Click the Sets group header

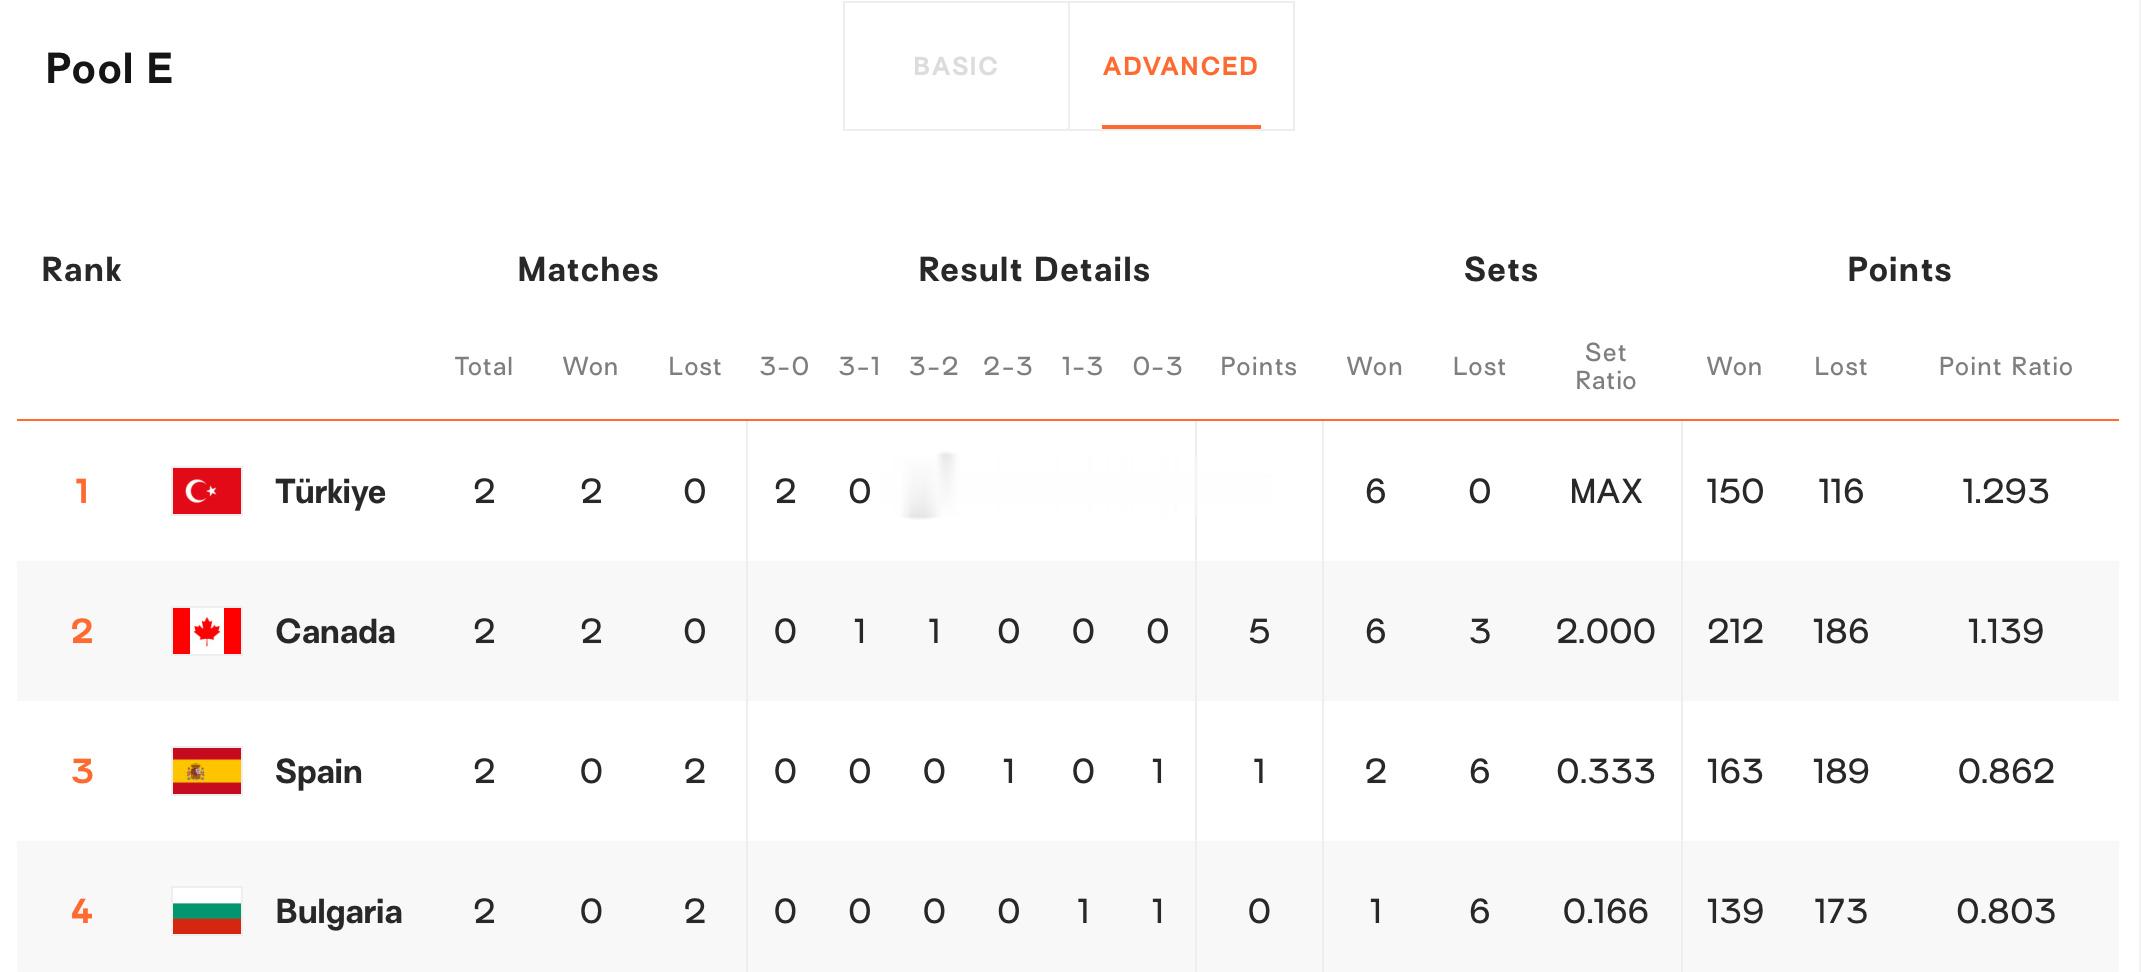click(x=1501, y=270)
